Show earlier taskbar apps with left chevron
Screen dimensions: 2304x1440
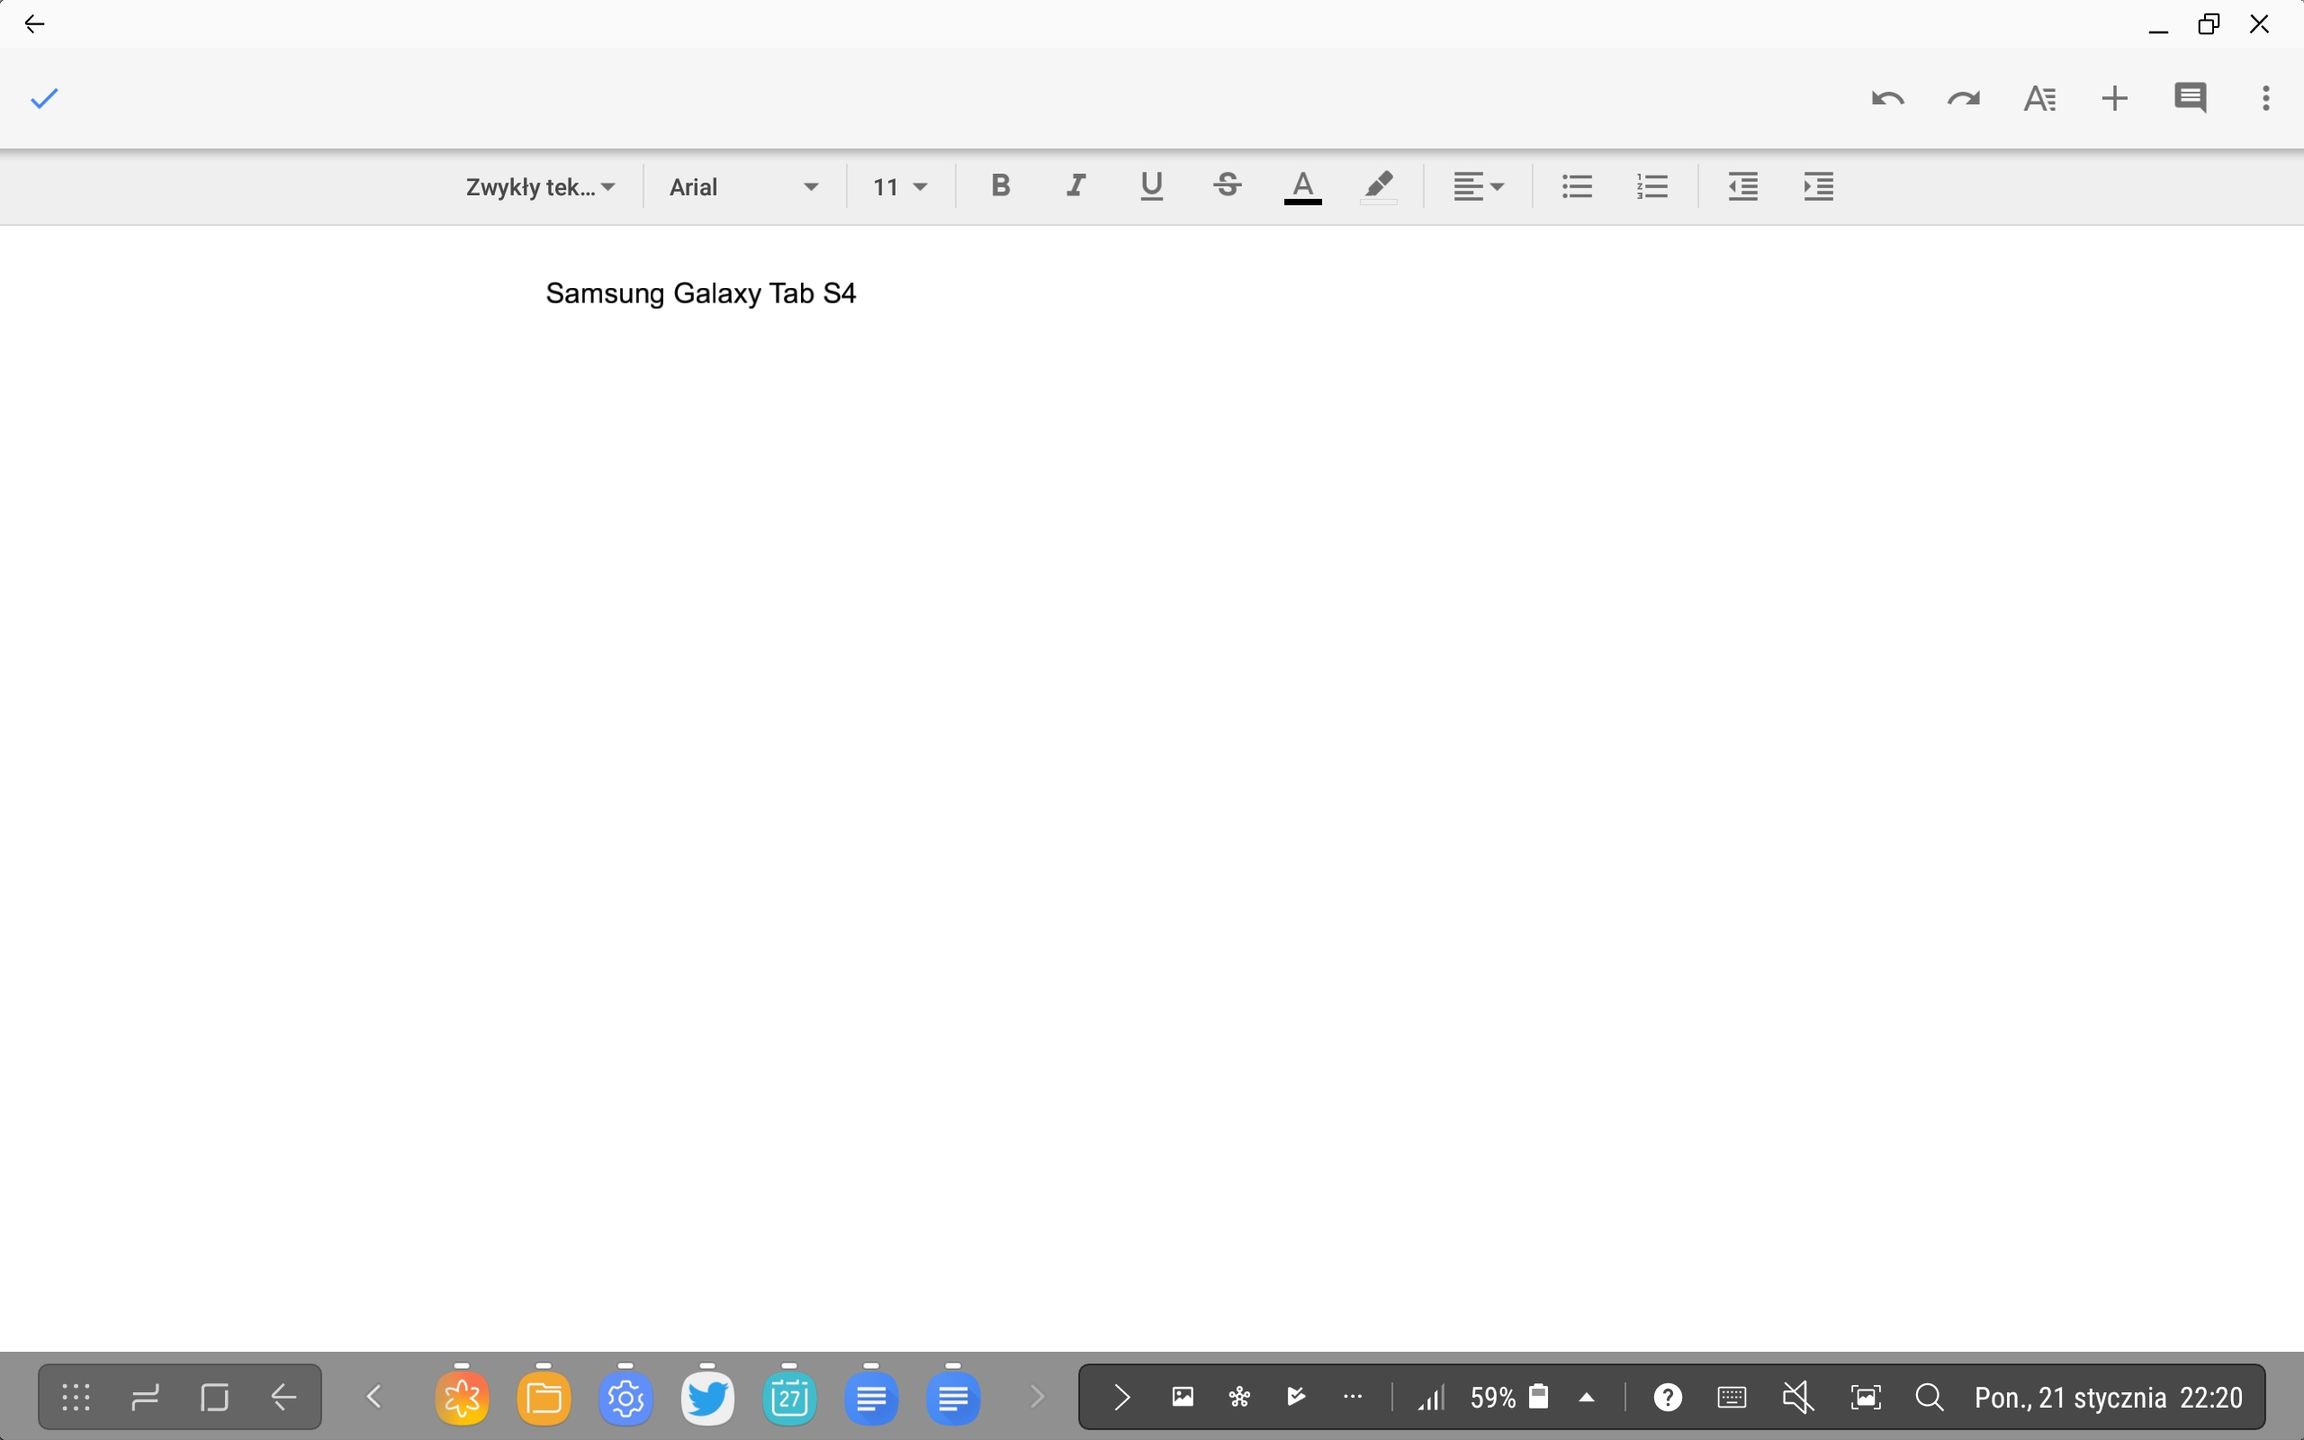[x=374, y=1397]
